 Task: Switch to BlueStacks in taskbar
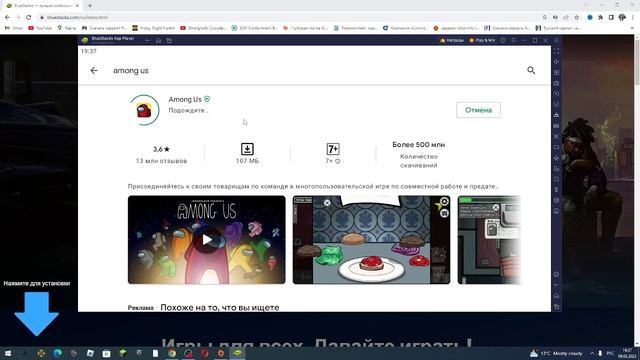tap(237, 353)
